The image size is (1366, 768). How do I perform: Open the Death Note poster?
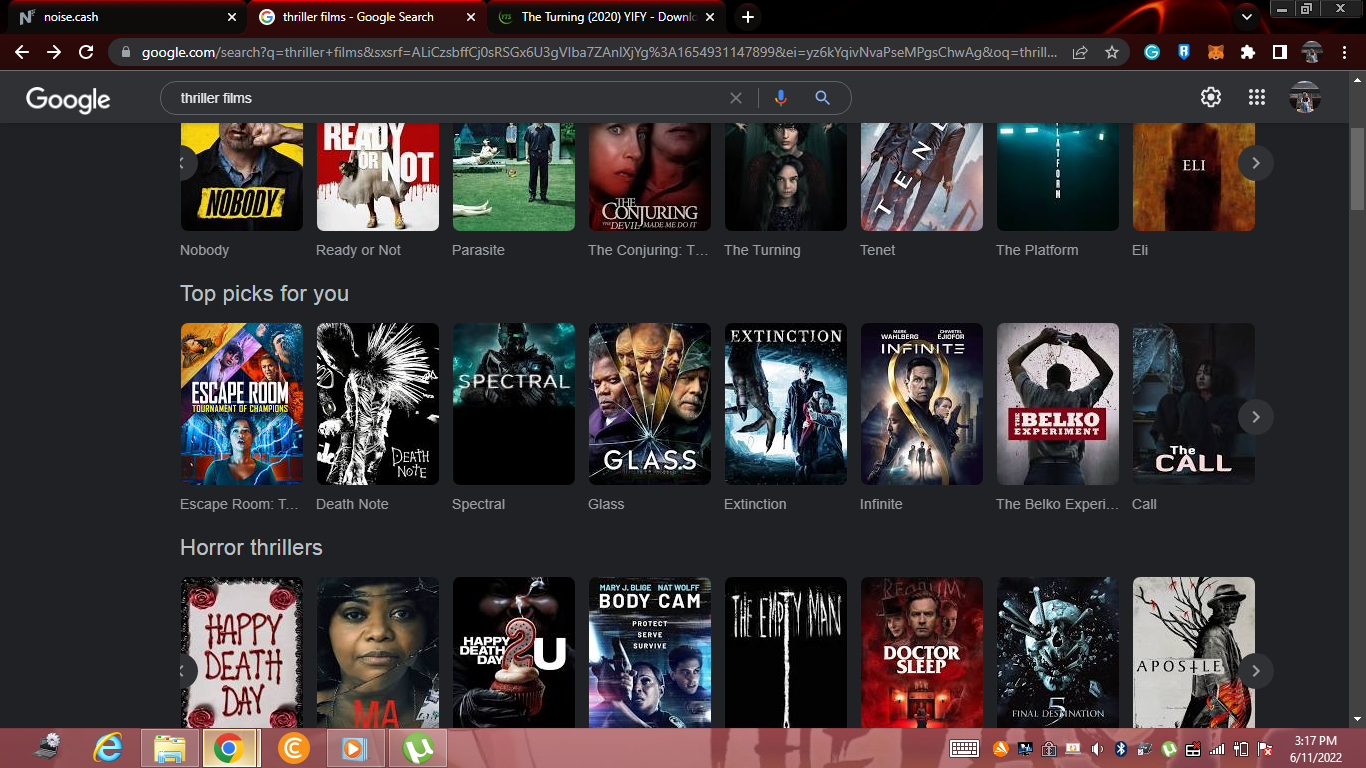point(378,404)
